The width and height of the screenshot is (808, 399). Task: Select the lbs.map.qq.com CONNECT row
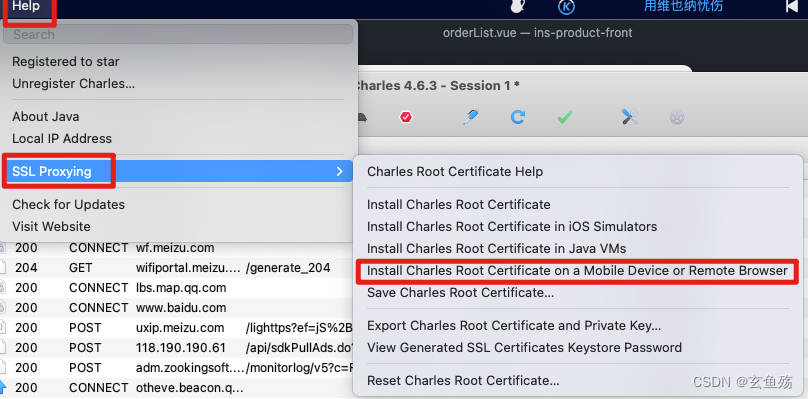176,288
